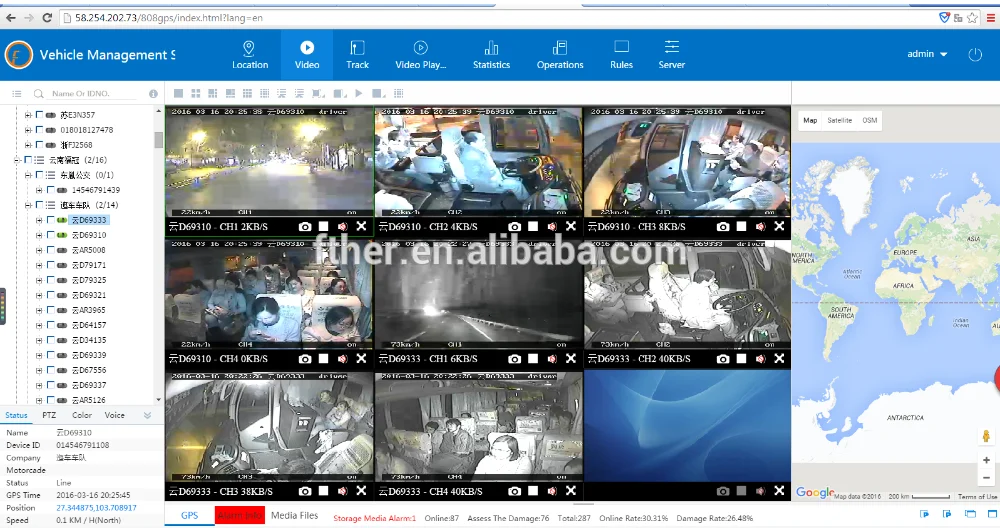The image size is (1000, 528).
Task: Toggle sound on 云D69333 CH2 video
Action: [x=760, y=359]
